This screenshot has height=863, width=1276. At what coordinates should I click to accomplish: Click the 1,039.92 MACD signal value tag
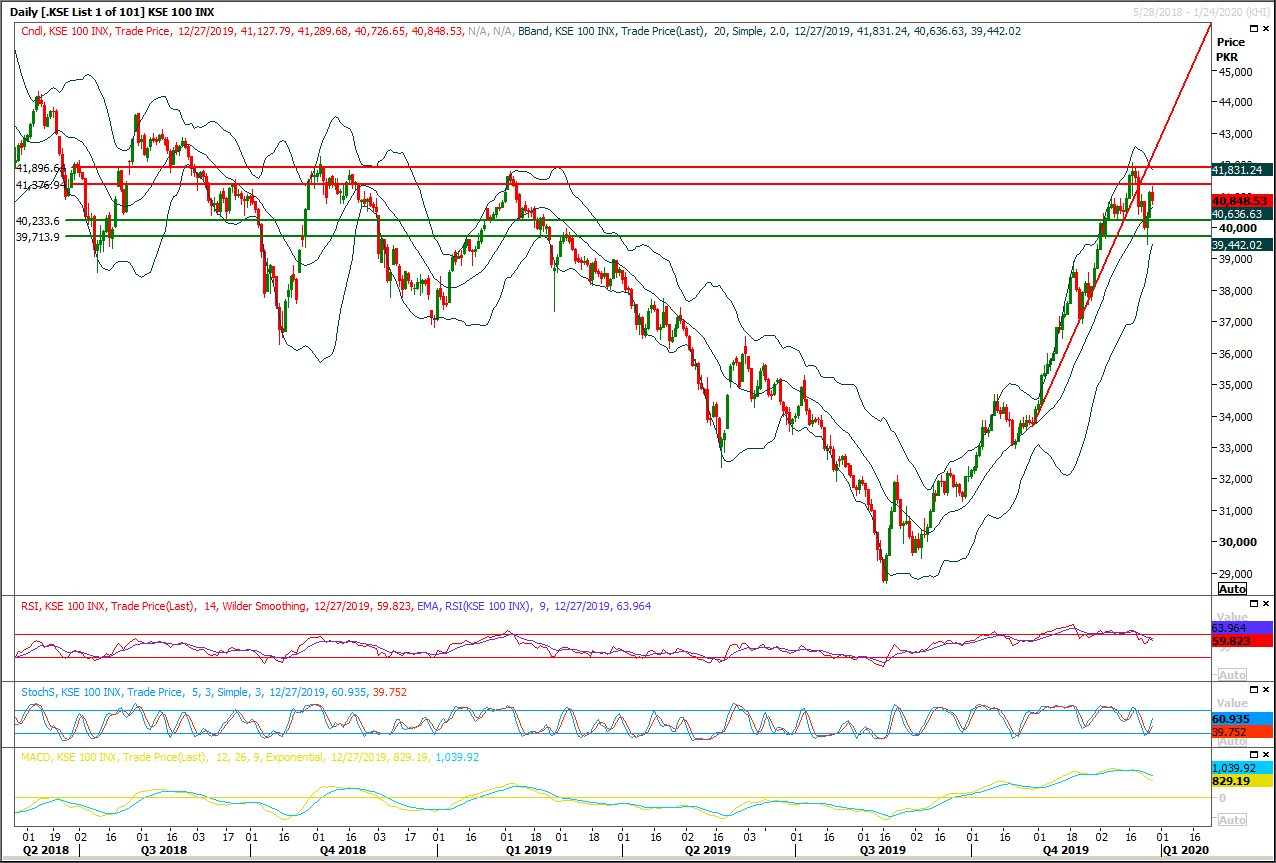(x=1241, y=768)
